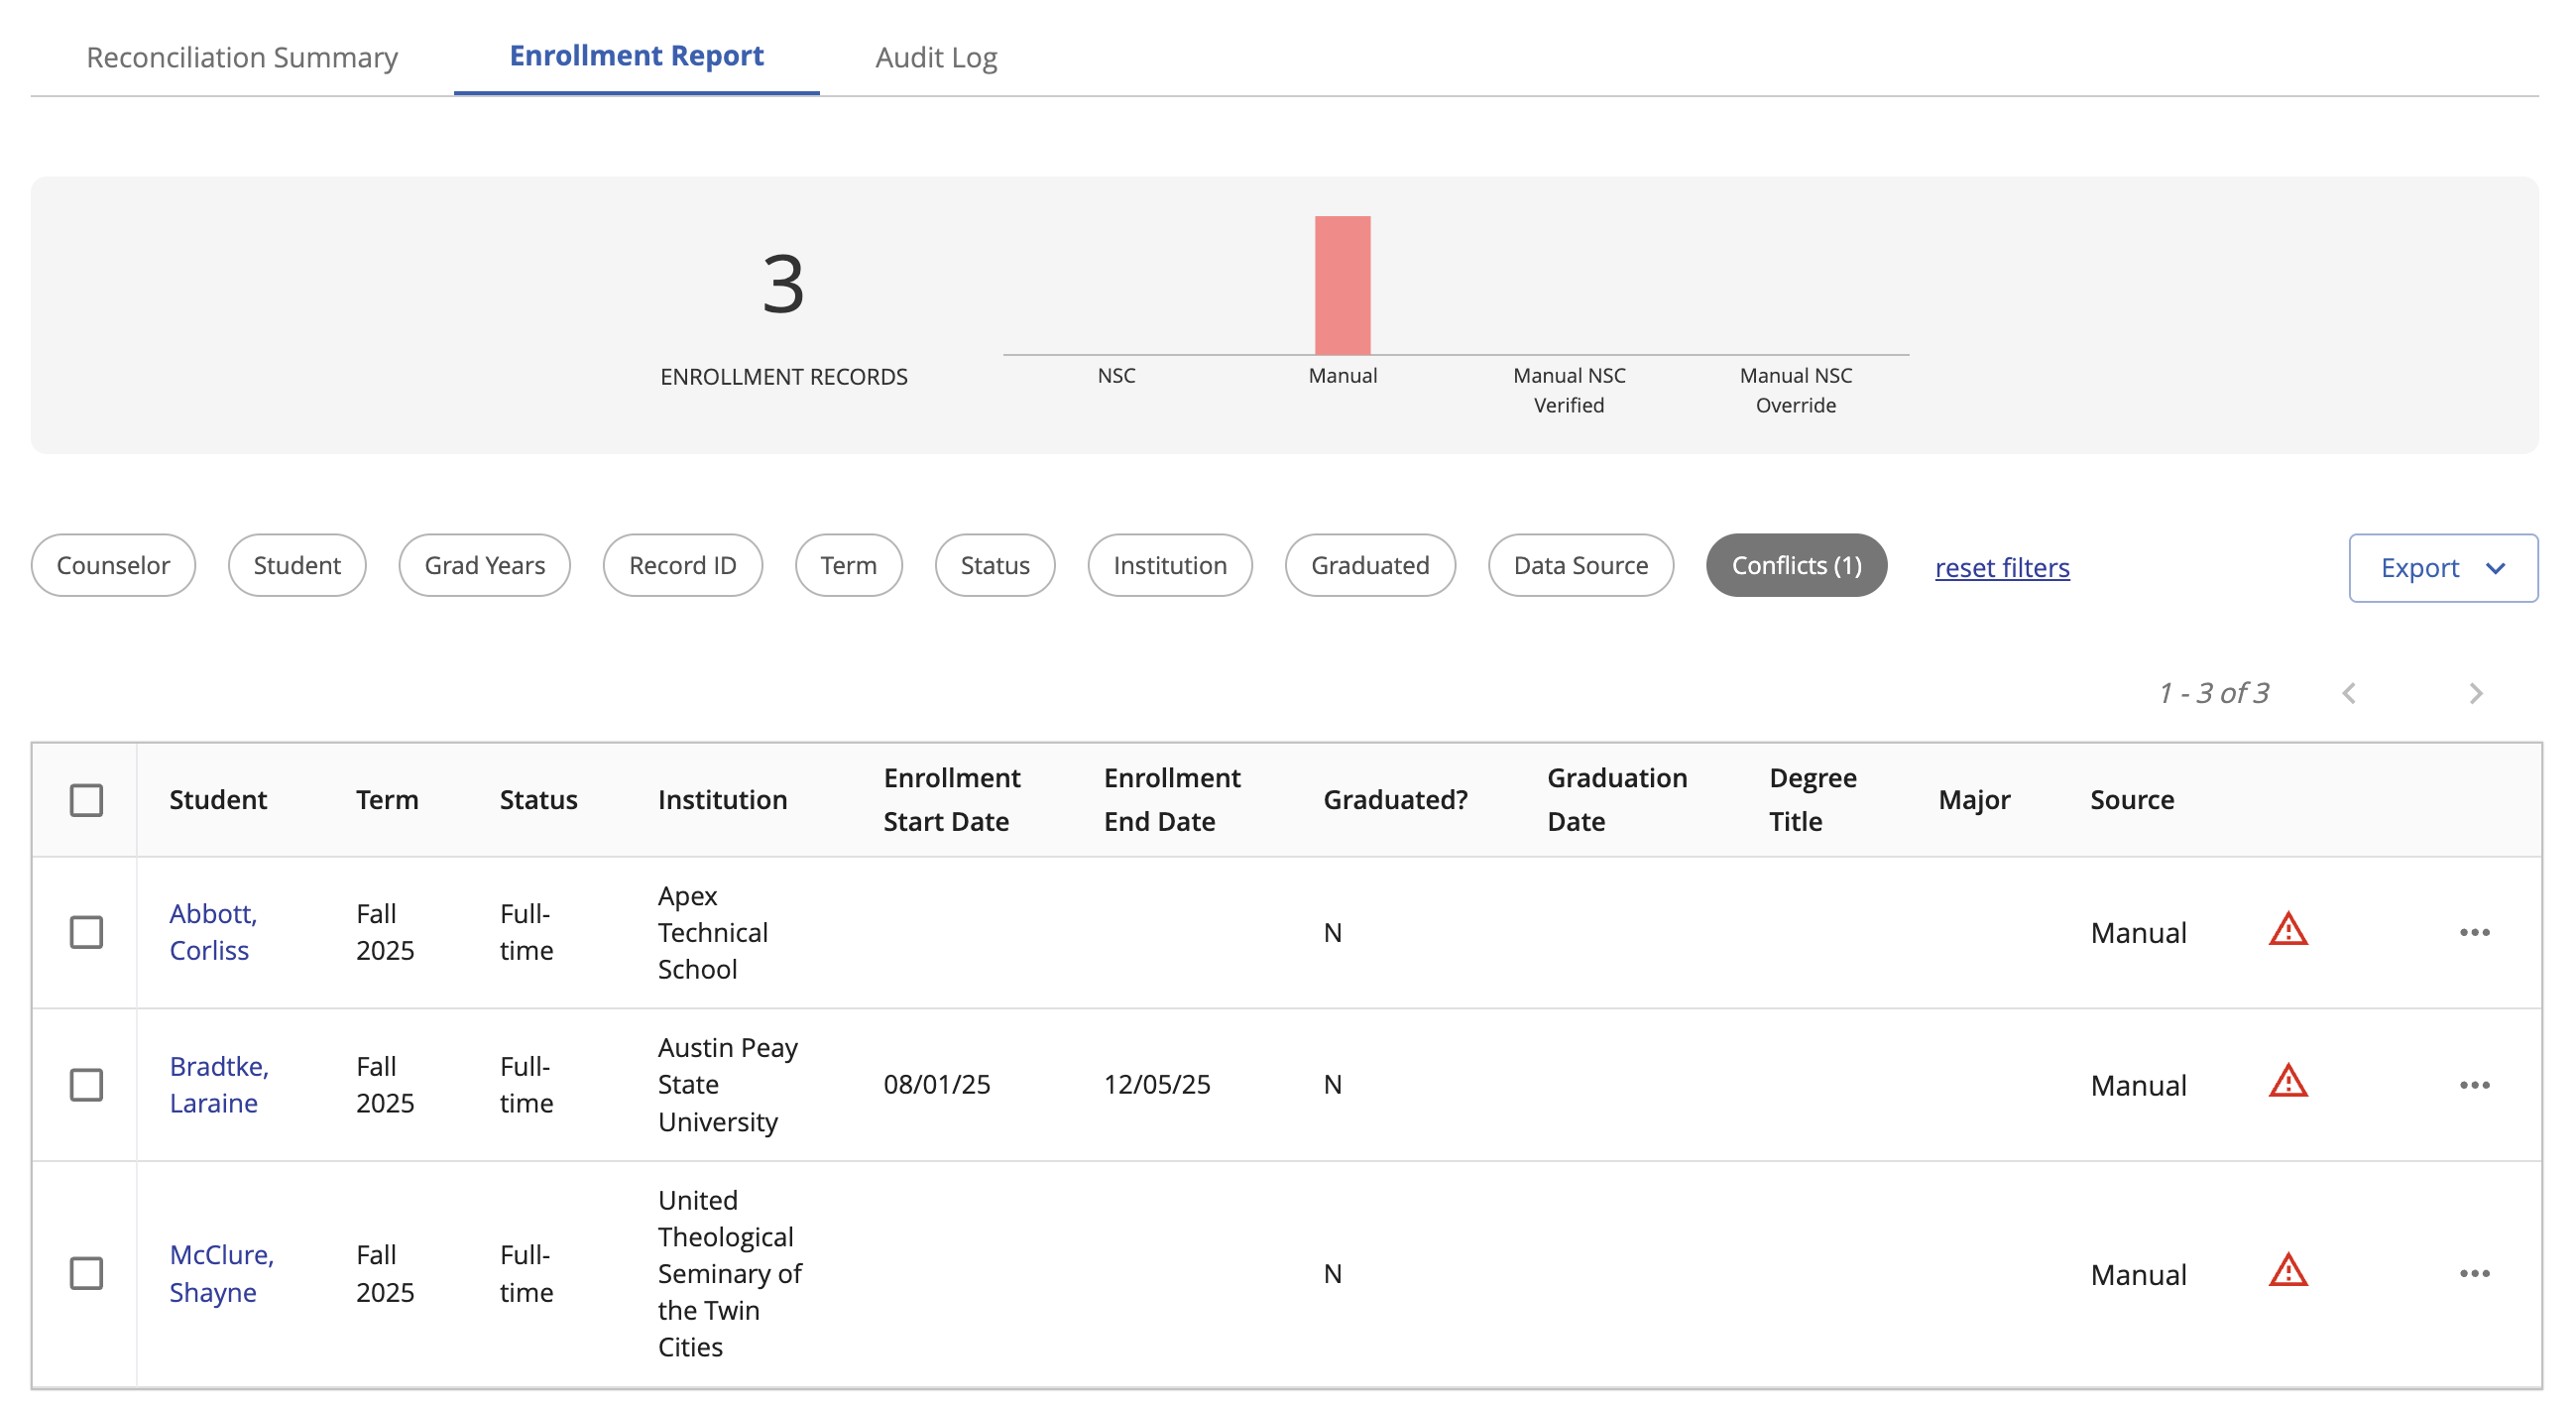Viewport: 2576px width, 1406px height.
Task: Click the reset filters link
Action: click(2001, 567)
